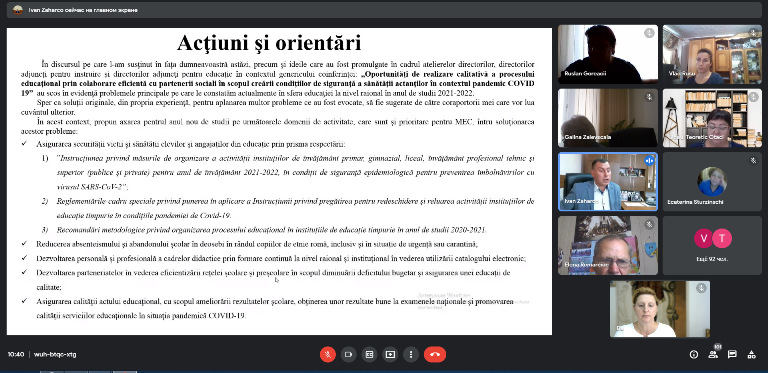The width and height of the screenshot is (768, 373).
Task: Click the presenter avatar in top banner
Action: click(18, 10)
